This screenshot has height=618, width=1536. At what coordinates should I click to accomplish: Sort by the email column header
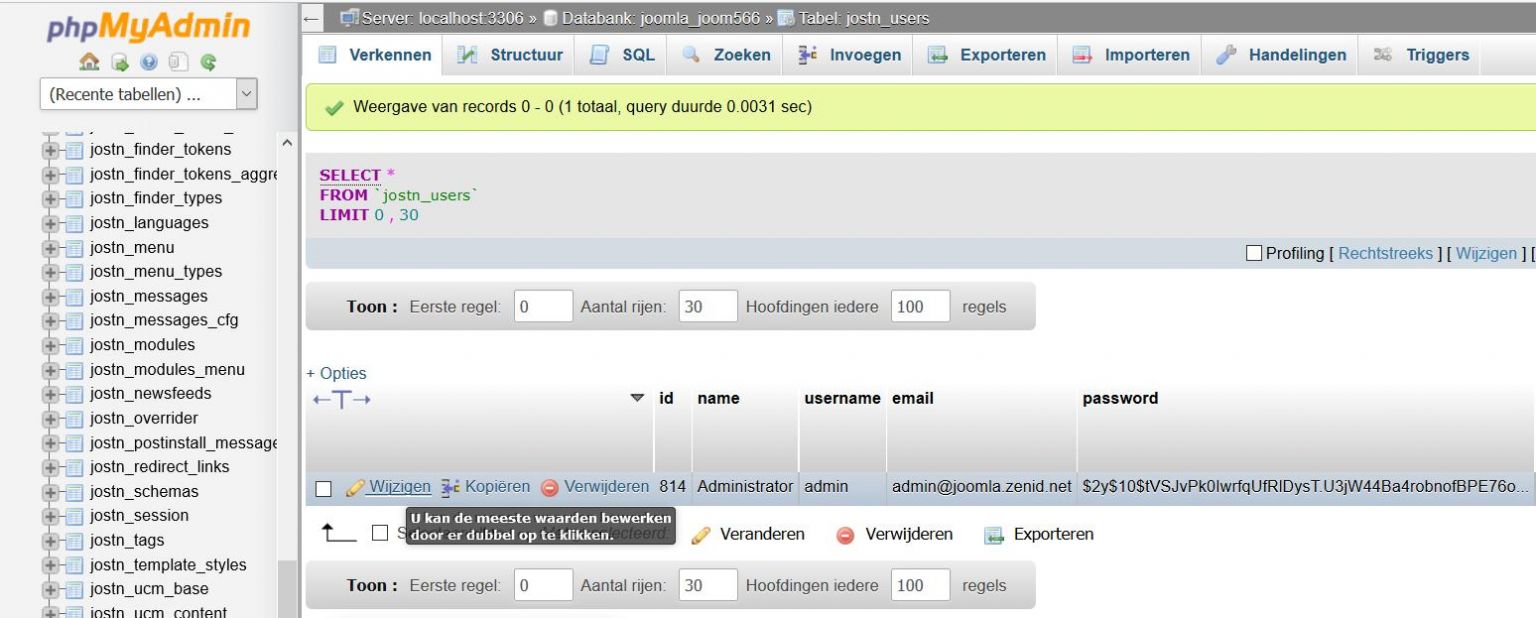(x=912, y=398)
